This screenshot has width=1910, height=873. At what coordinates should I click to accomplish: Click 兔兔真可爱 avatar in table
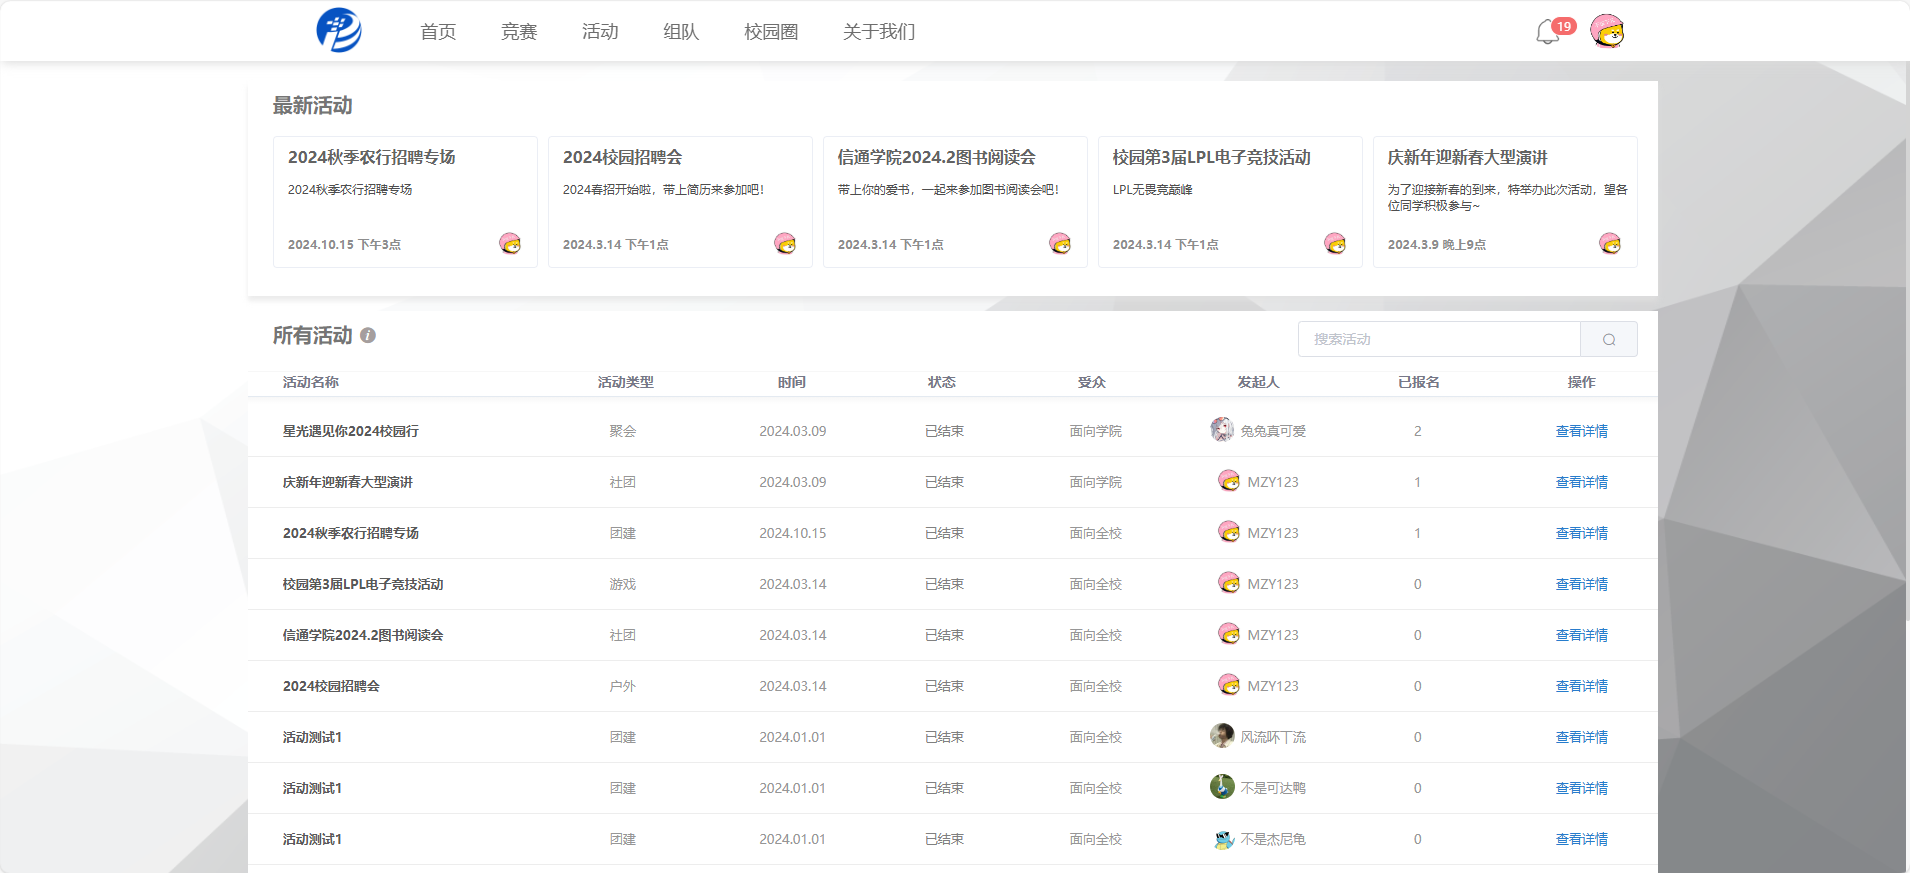pyautogui.click(x=1222, y=430)
